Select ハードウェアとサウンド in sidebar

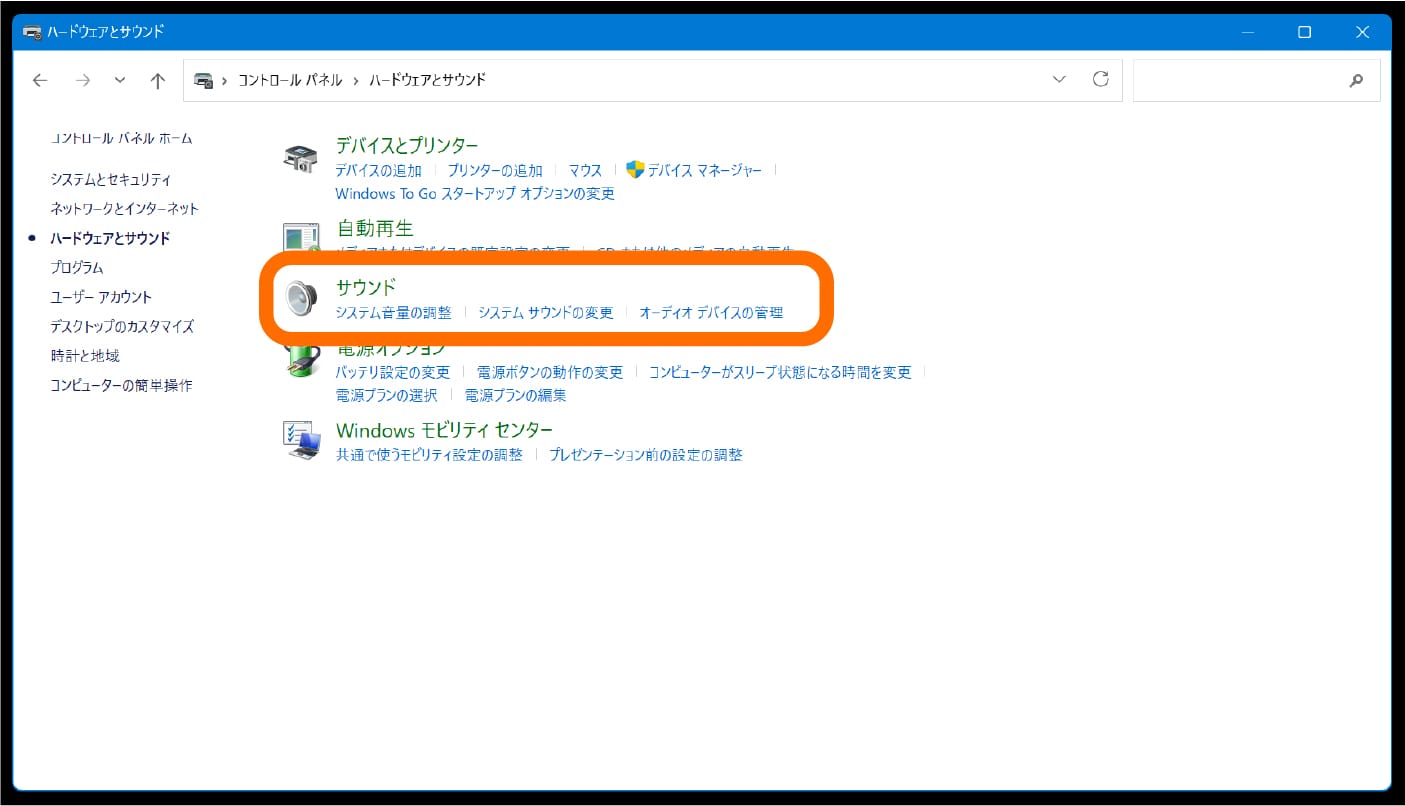point(110,238)
